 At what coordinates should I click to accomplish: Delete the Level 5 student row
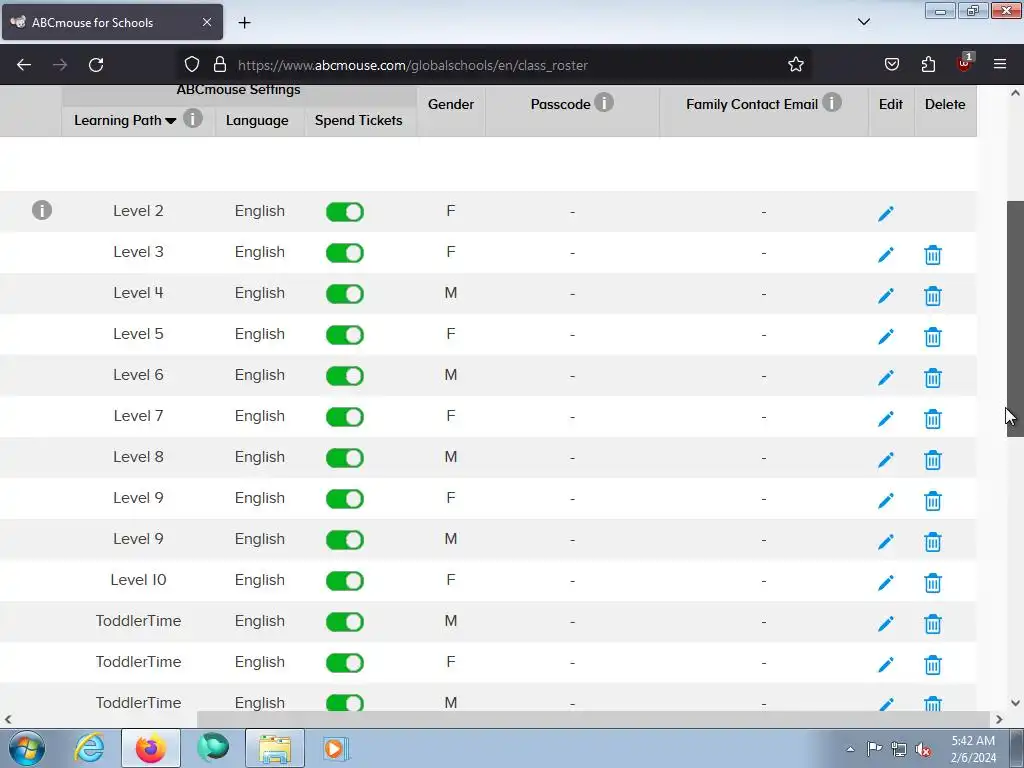(x=933, y=337)
